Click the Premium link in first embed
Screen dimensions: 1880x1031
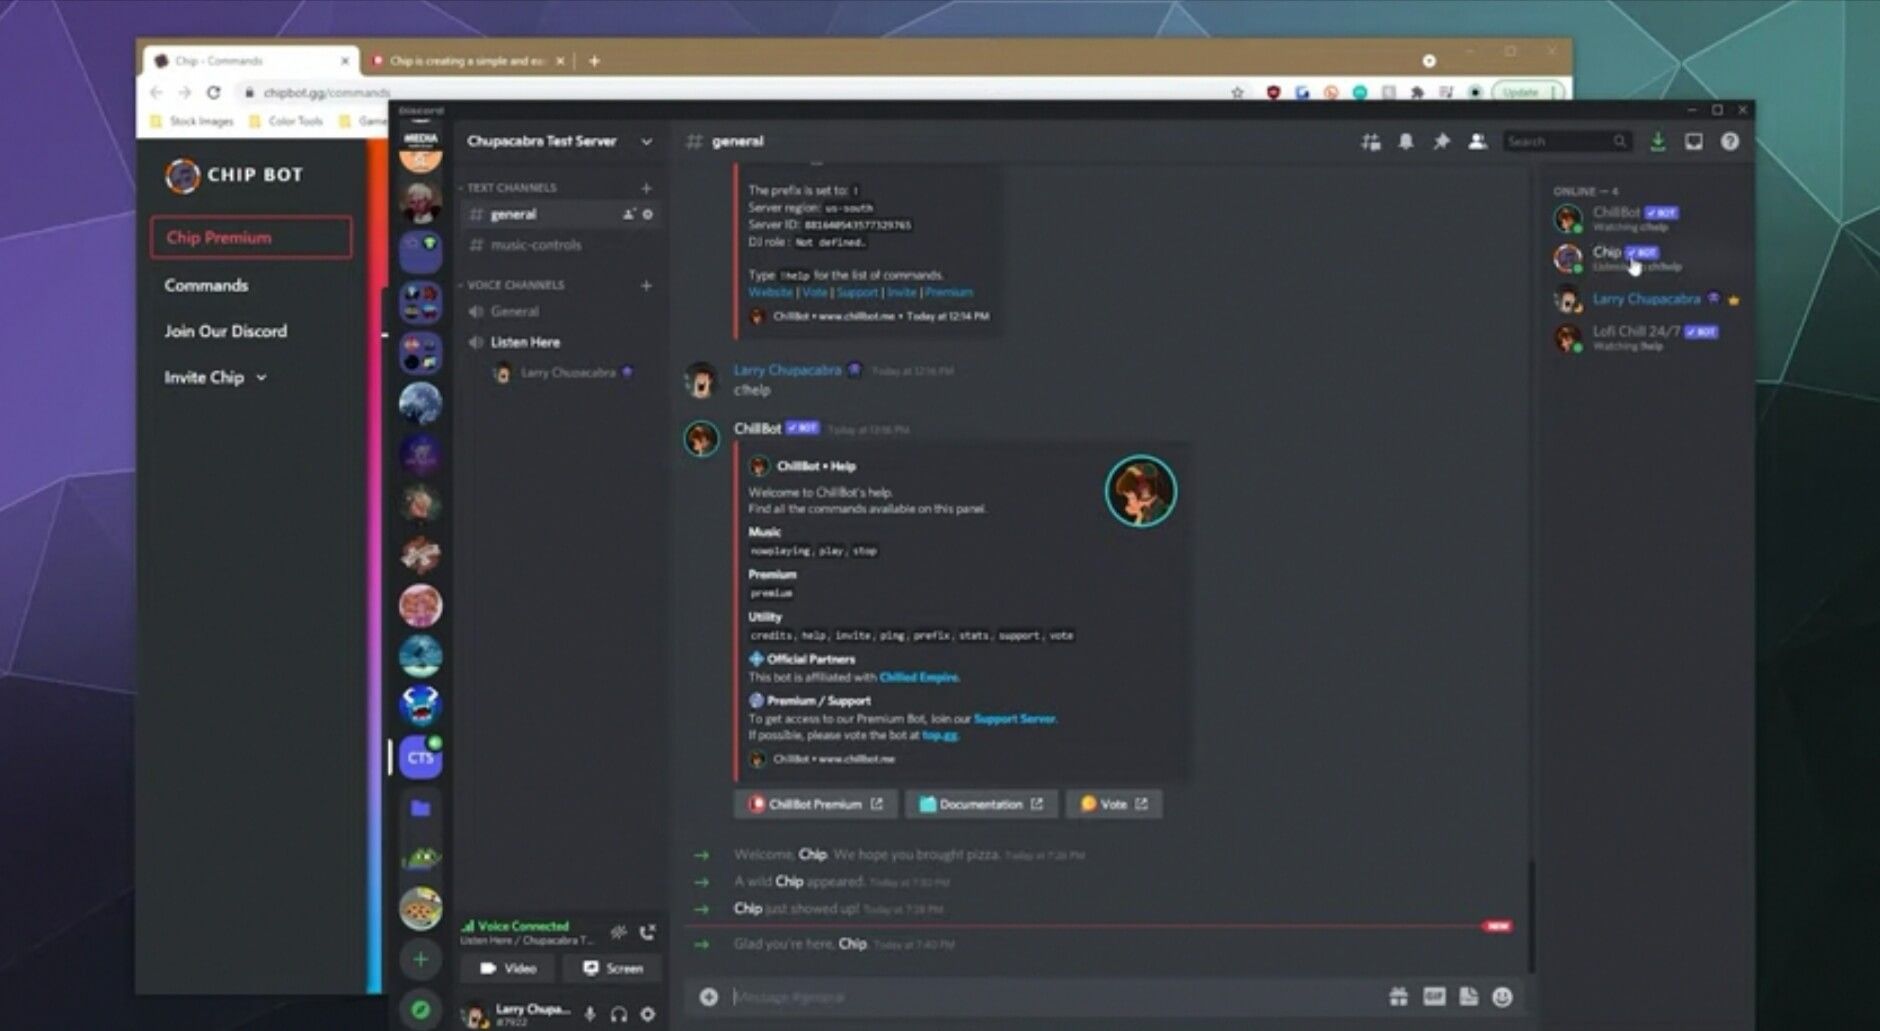948,292
